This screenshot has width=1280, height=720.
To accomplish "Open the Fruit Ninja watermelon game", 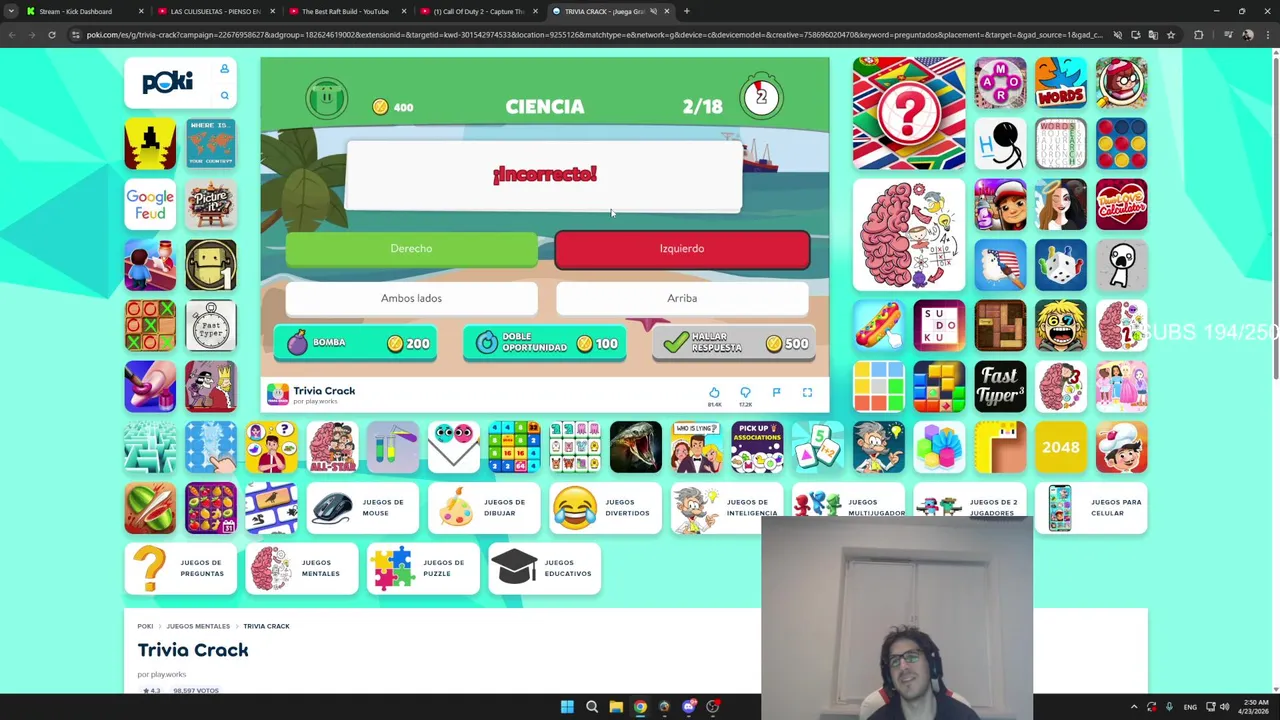I will 150,508.
